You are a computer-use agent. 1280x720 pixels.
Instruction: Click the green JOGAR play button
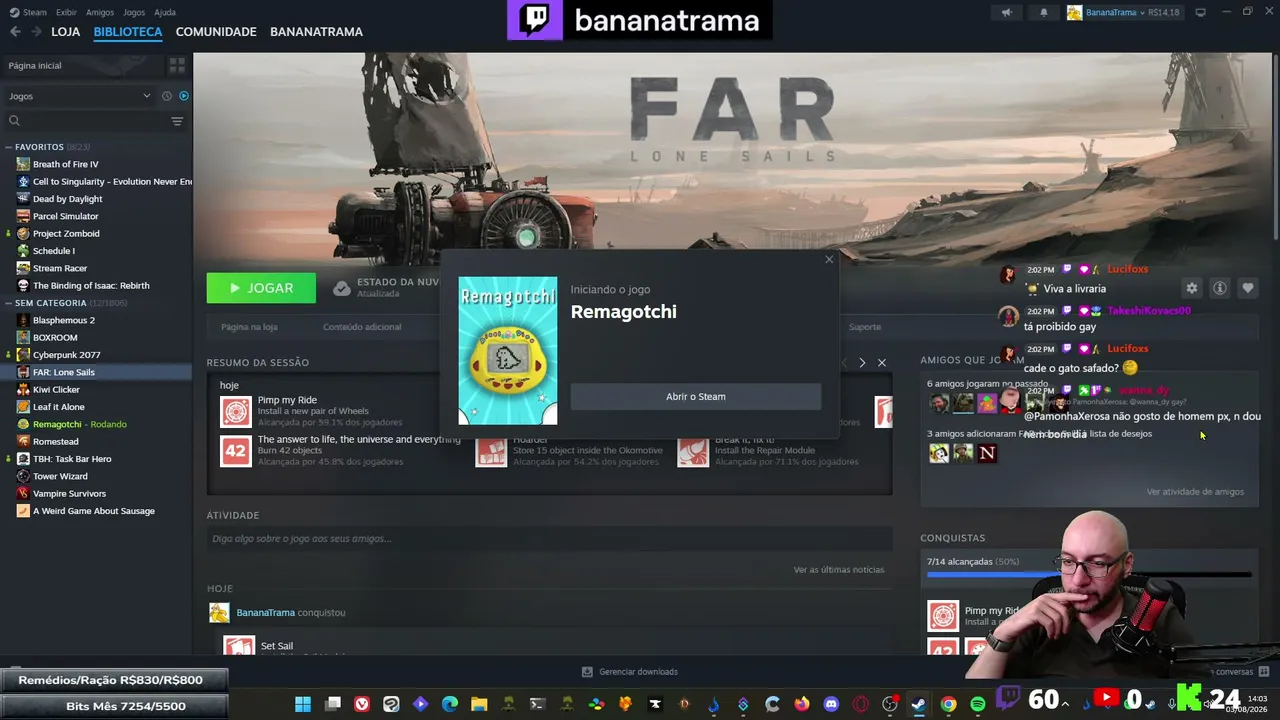pos(261,288)
